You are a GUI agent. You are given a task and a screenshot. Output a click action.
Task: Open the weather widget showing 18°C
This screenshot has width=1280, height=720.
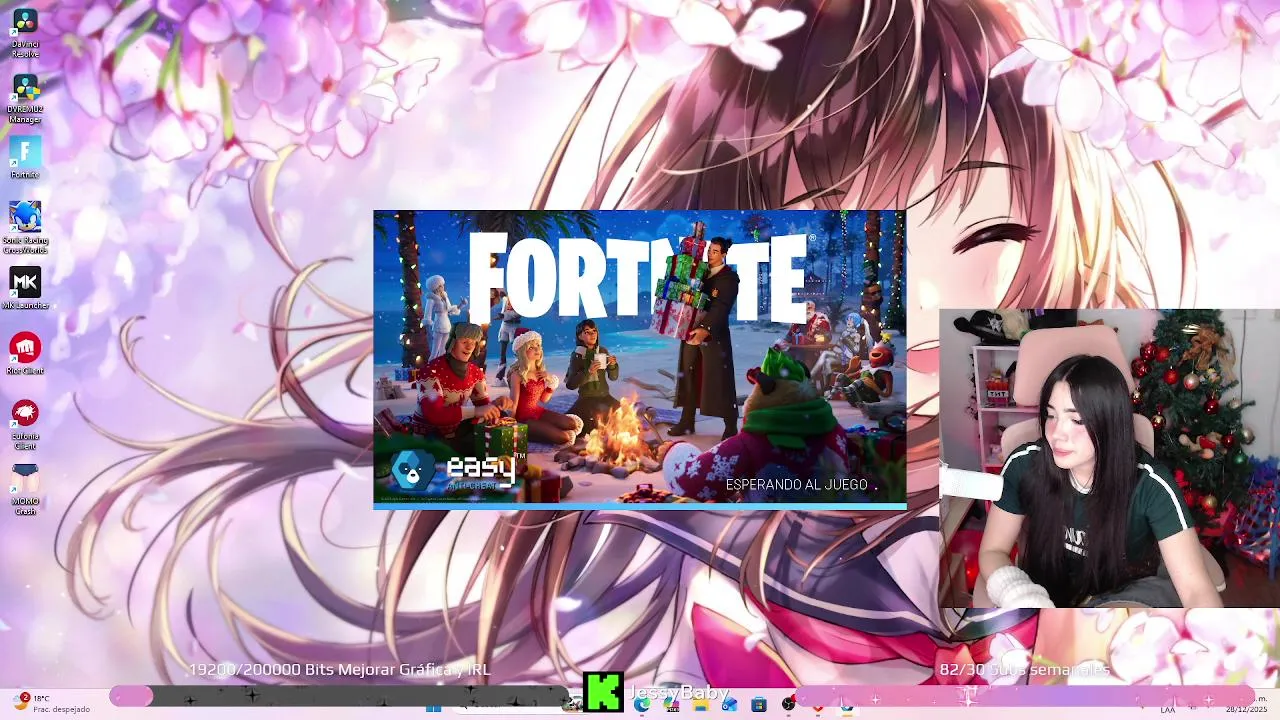tap(50, 703)
